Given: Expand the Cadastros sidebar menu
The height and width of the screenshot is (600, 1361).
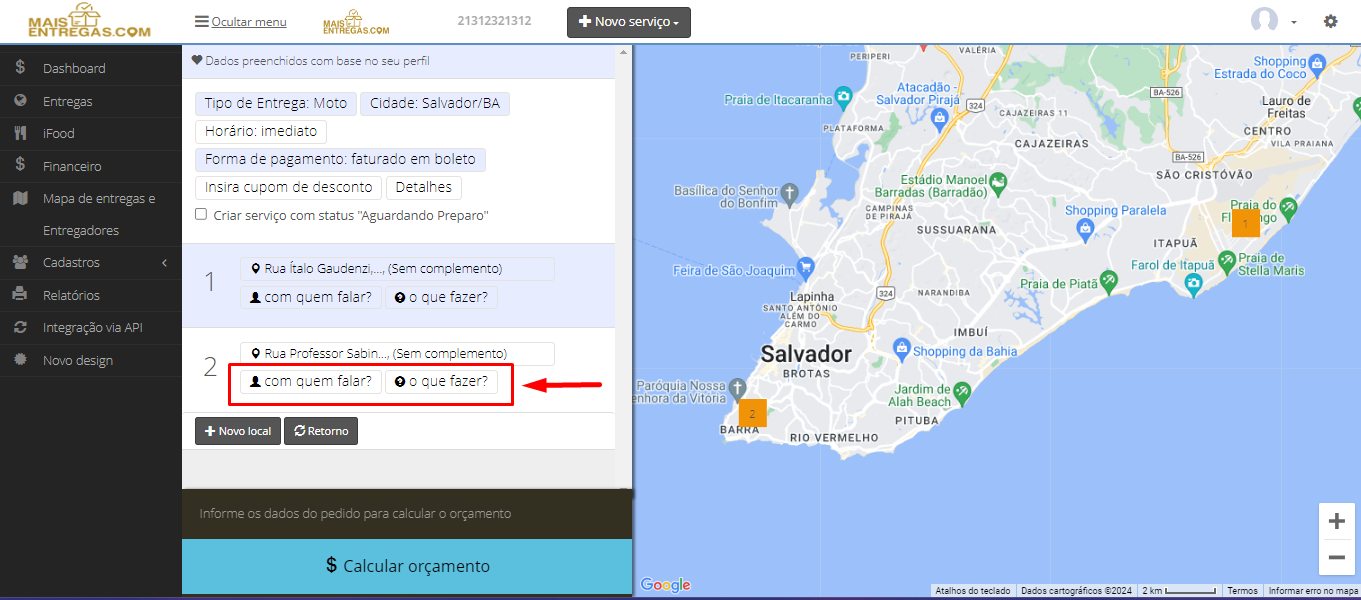Looking at the screenshot, I should pos(91,262).
